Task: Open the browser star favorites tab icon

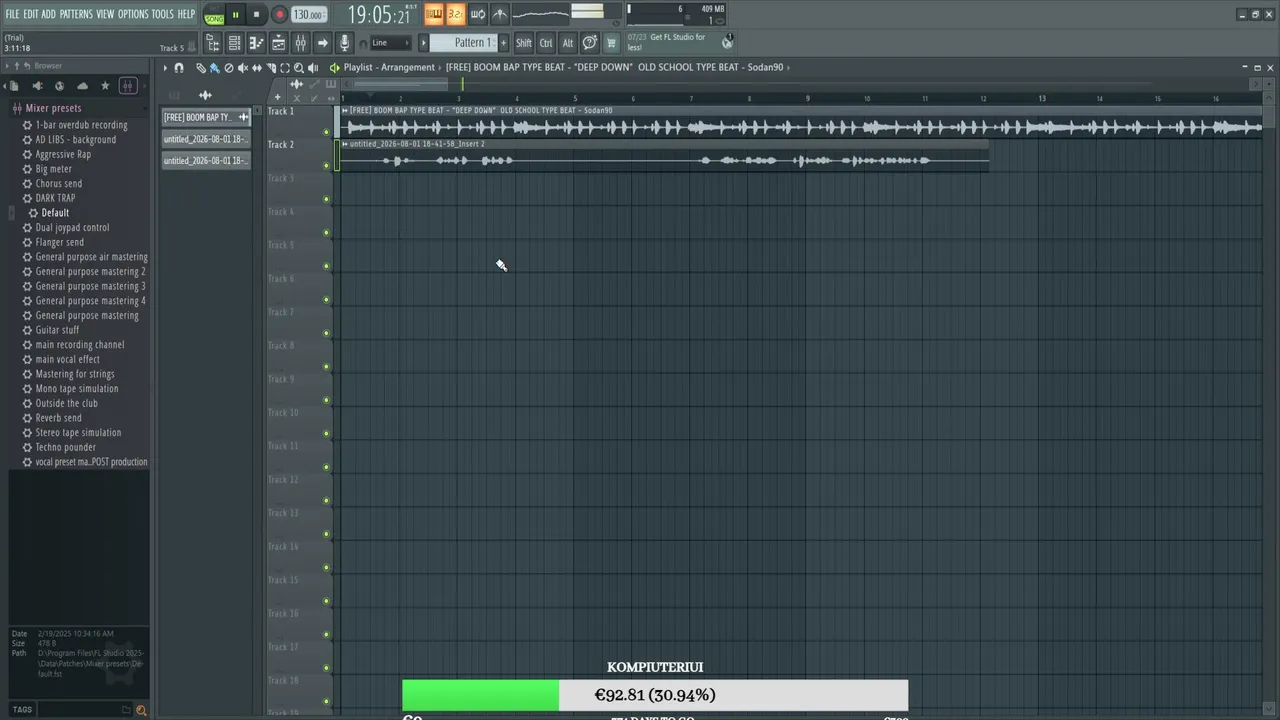Action: click(105, 86)
